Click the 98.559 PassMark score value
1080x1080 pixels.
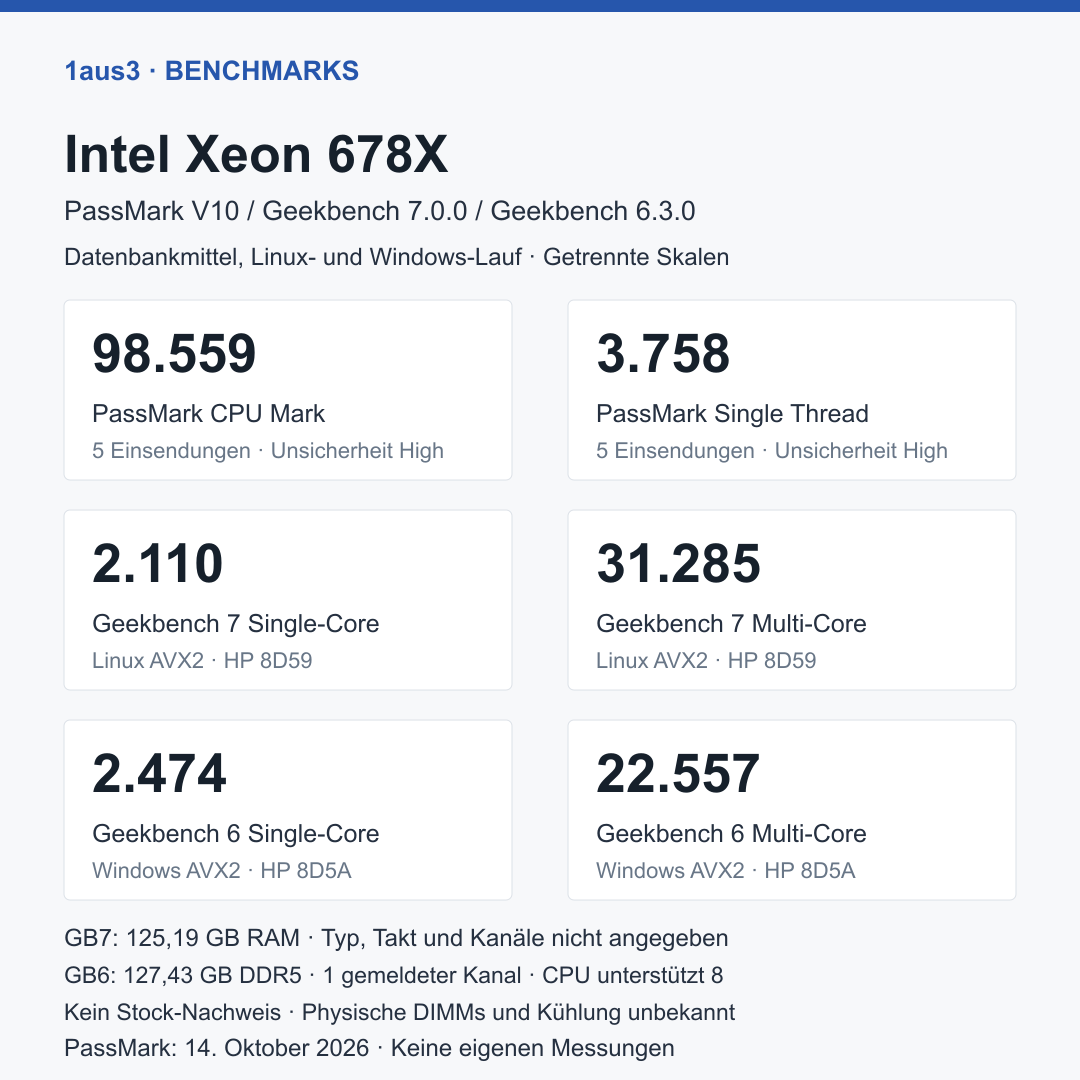[174, 353]
